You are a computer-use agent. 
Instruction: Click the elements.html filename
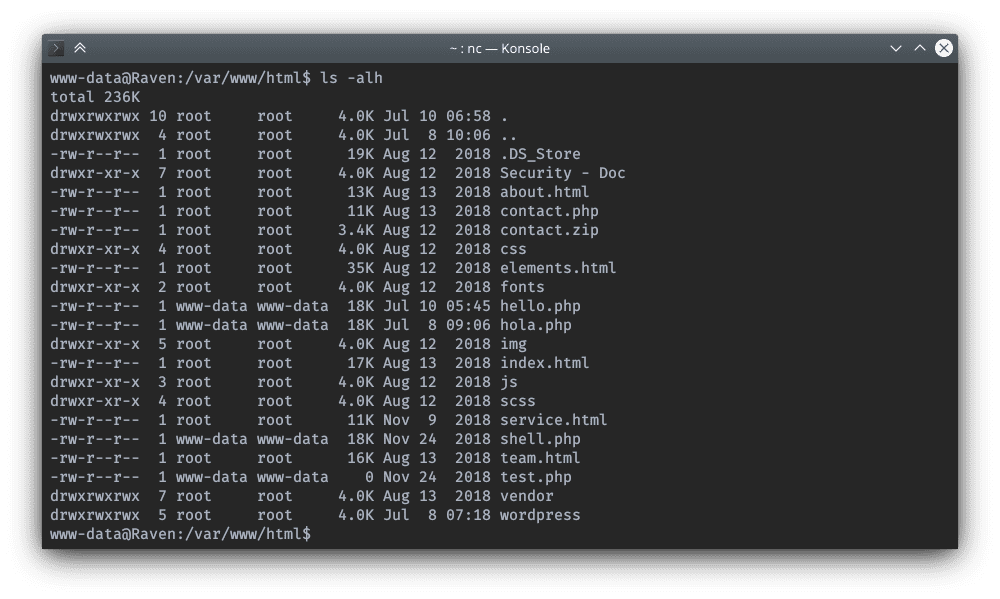[x=558, y=268]
